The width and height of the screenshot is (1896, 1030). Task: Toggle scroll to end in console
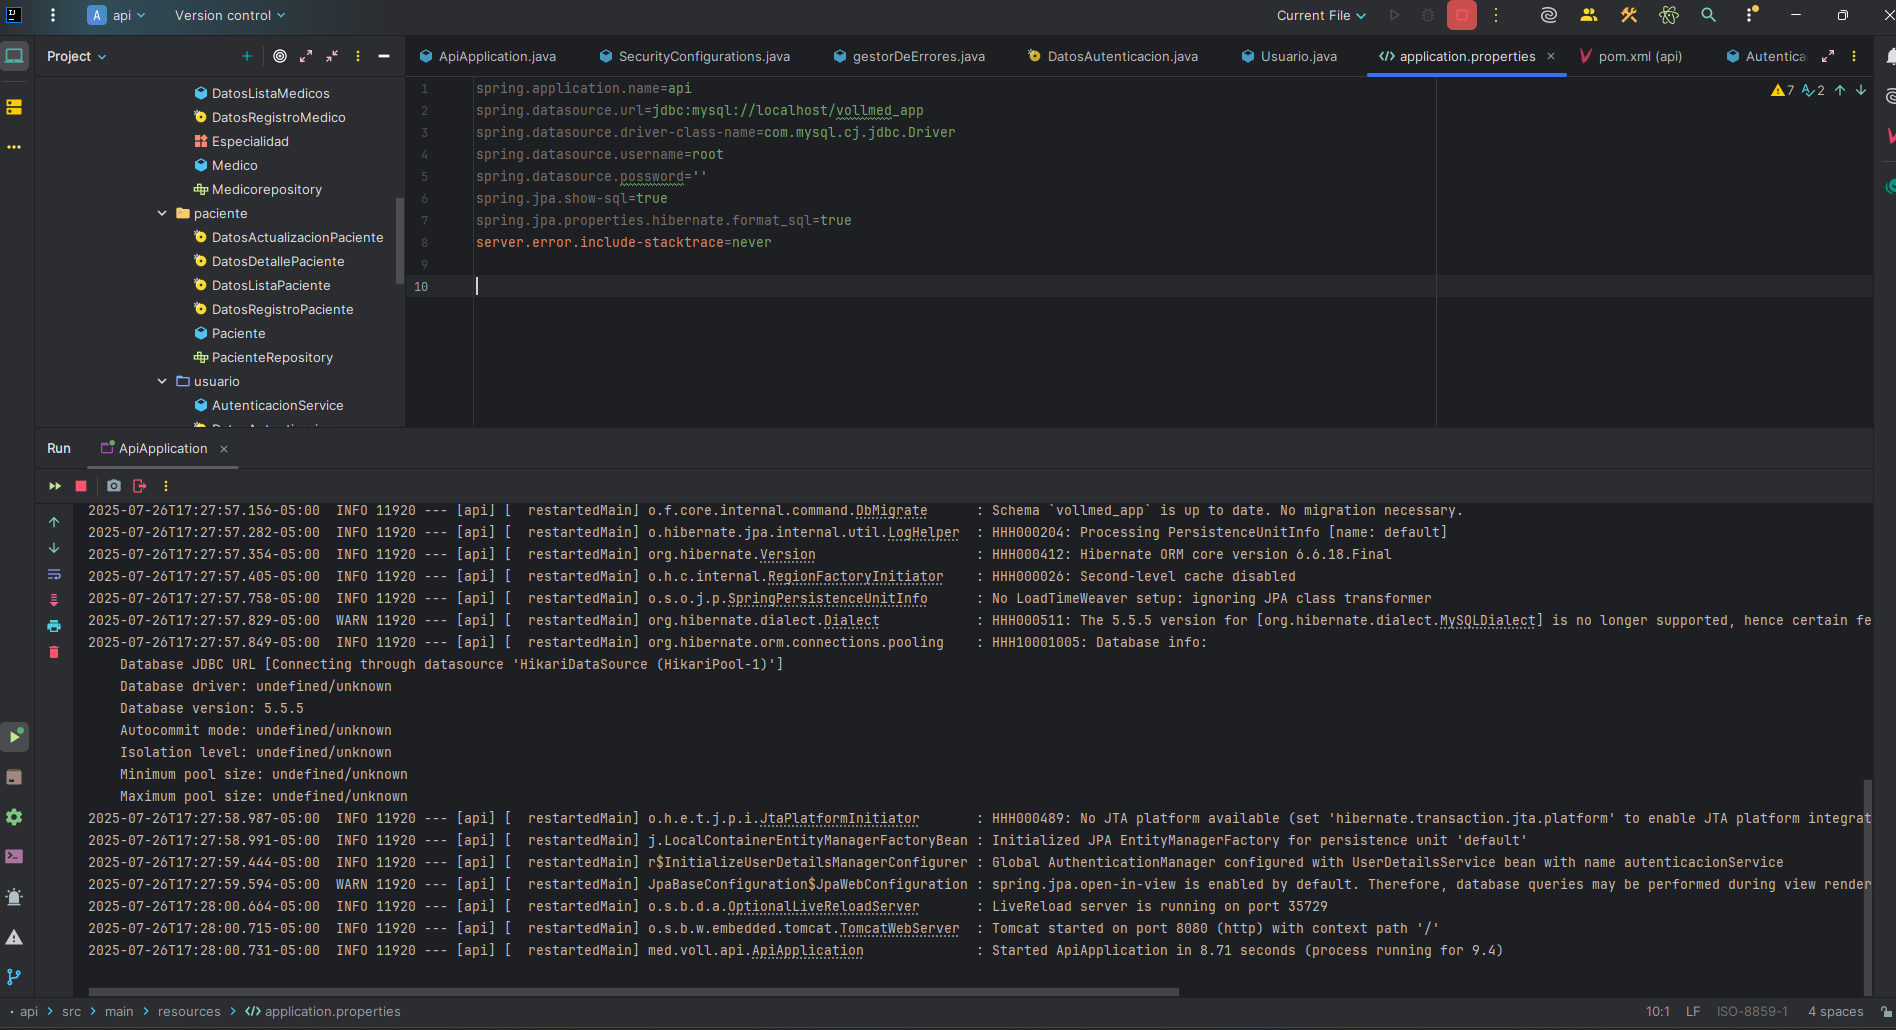click(54, 600)
